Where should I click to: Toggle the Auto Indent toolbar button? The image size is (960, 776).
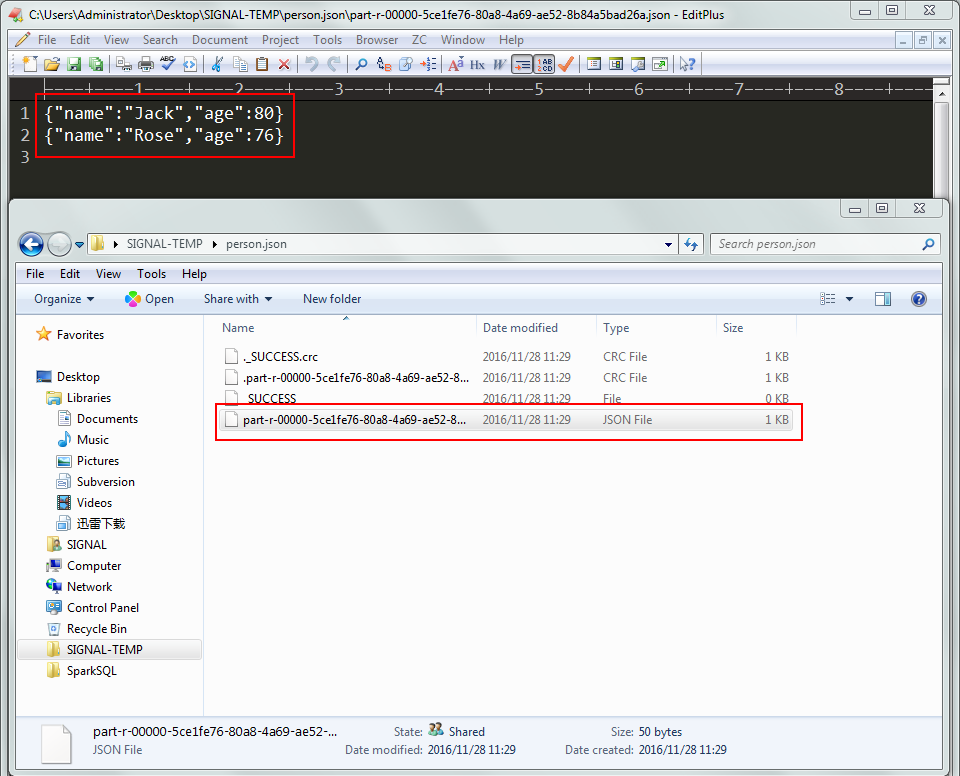coord(522,64)
